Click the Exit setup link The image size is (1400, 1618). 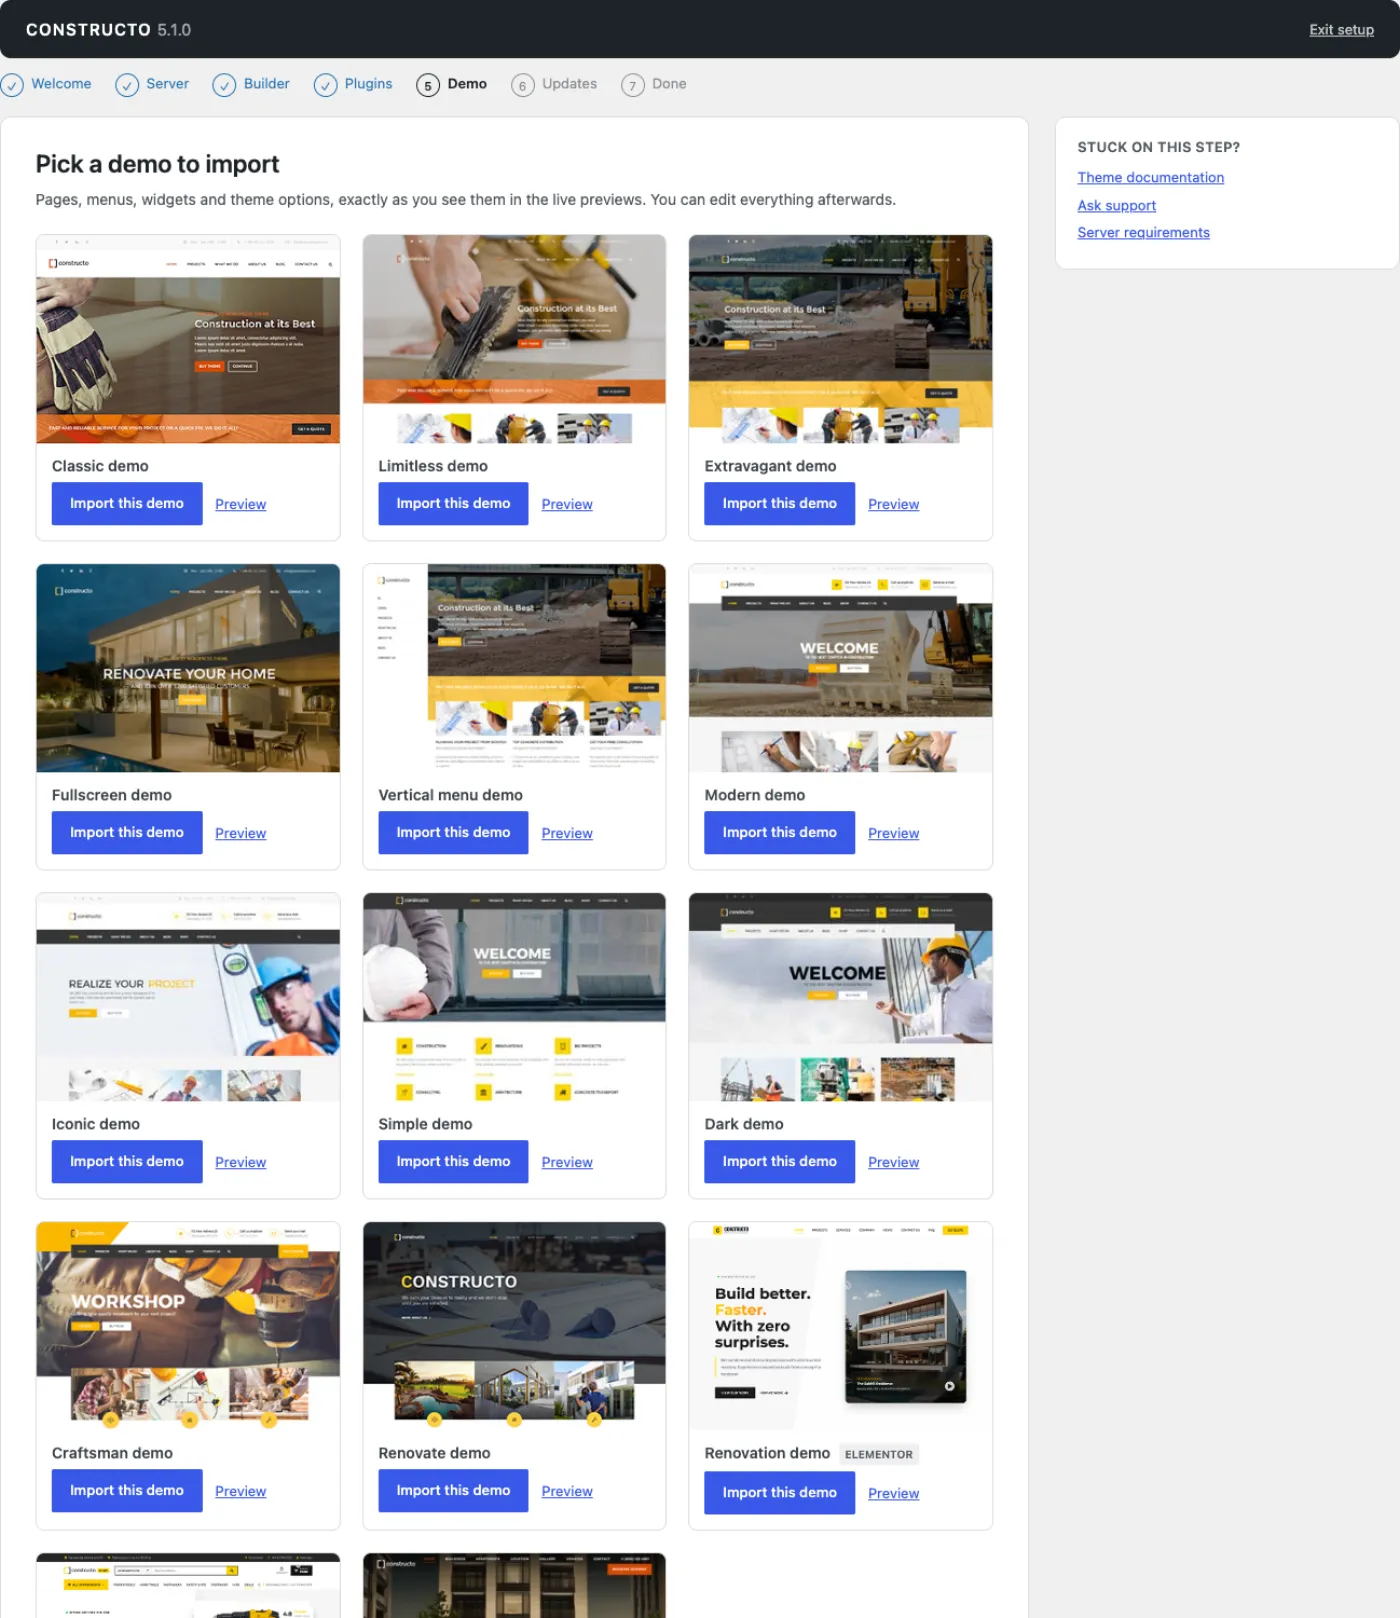[1341, 30]
